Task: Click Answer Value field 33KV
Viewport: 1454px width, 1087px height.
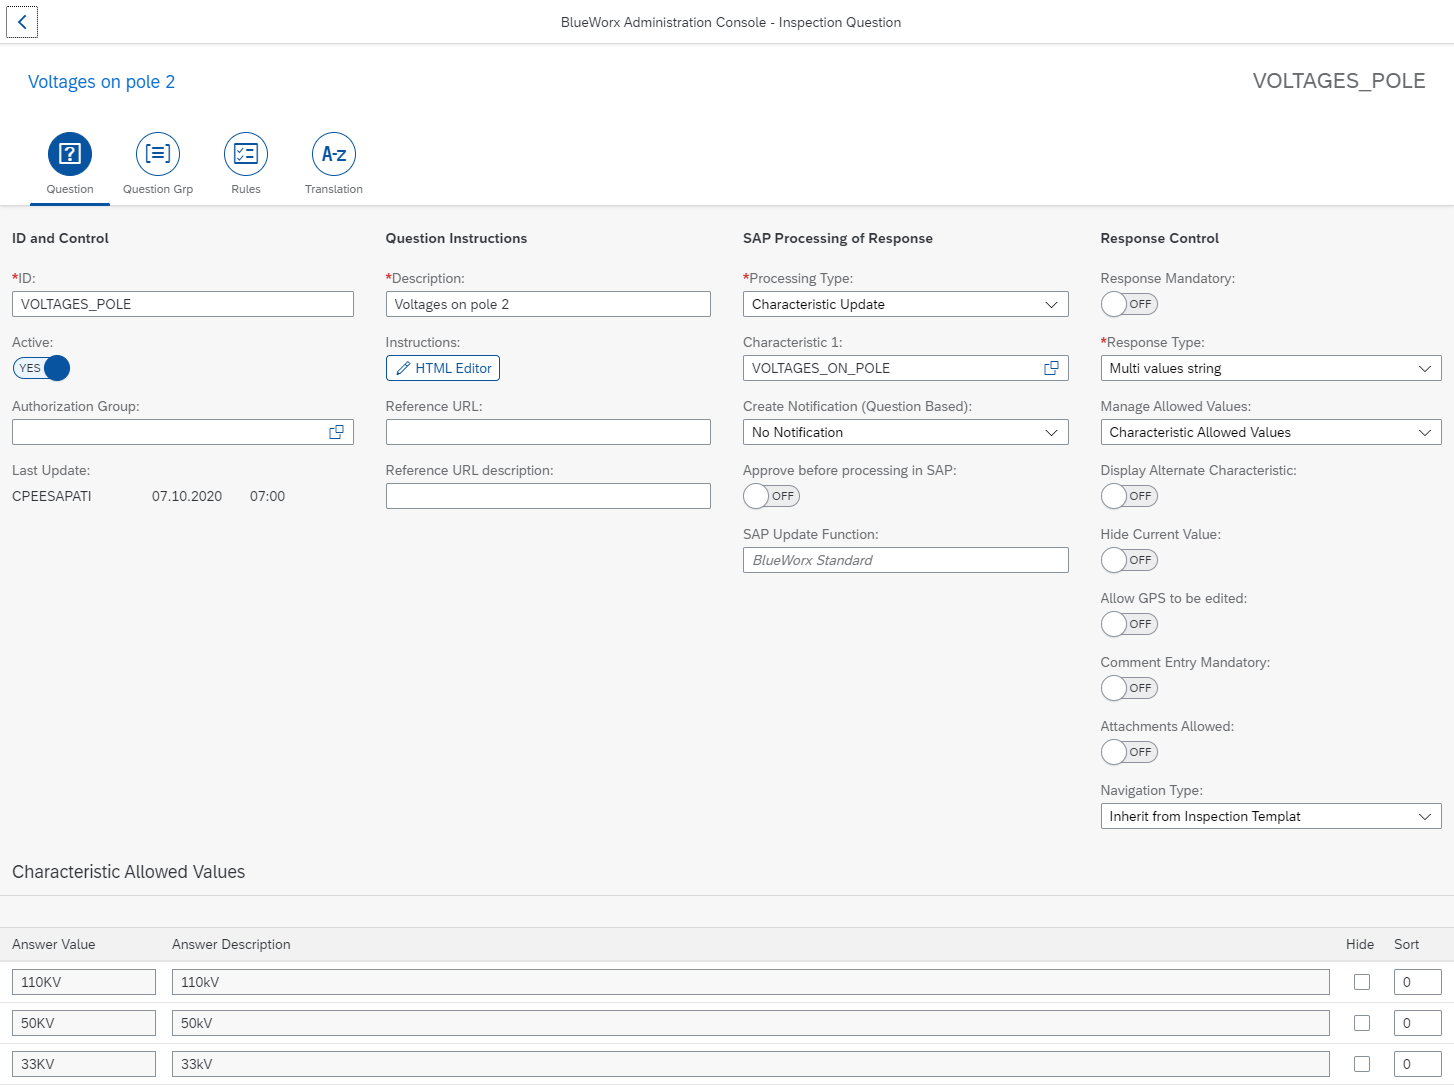Action: pyautogui.click(x=84, y=1064)
